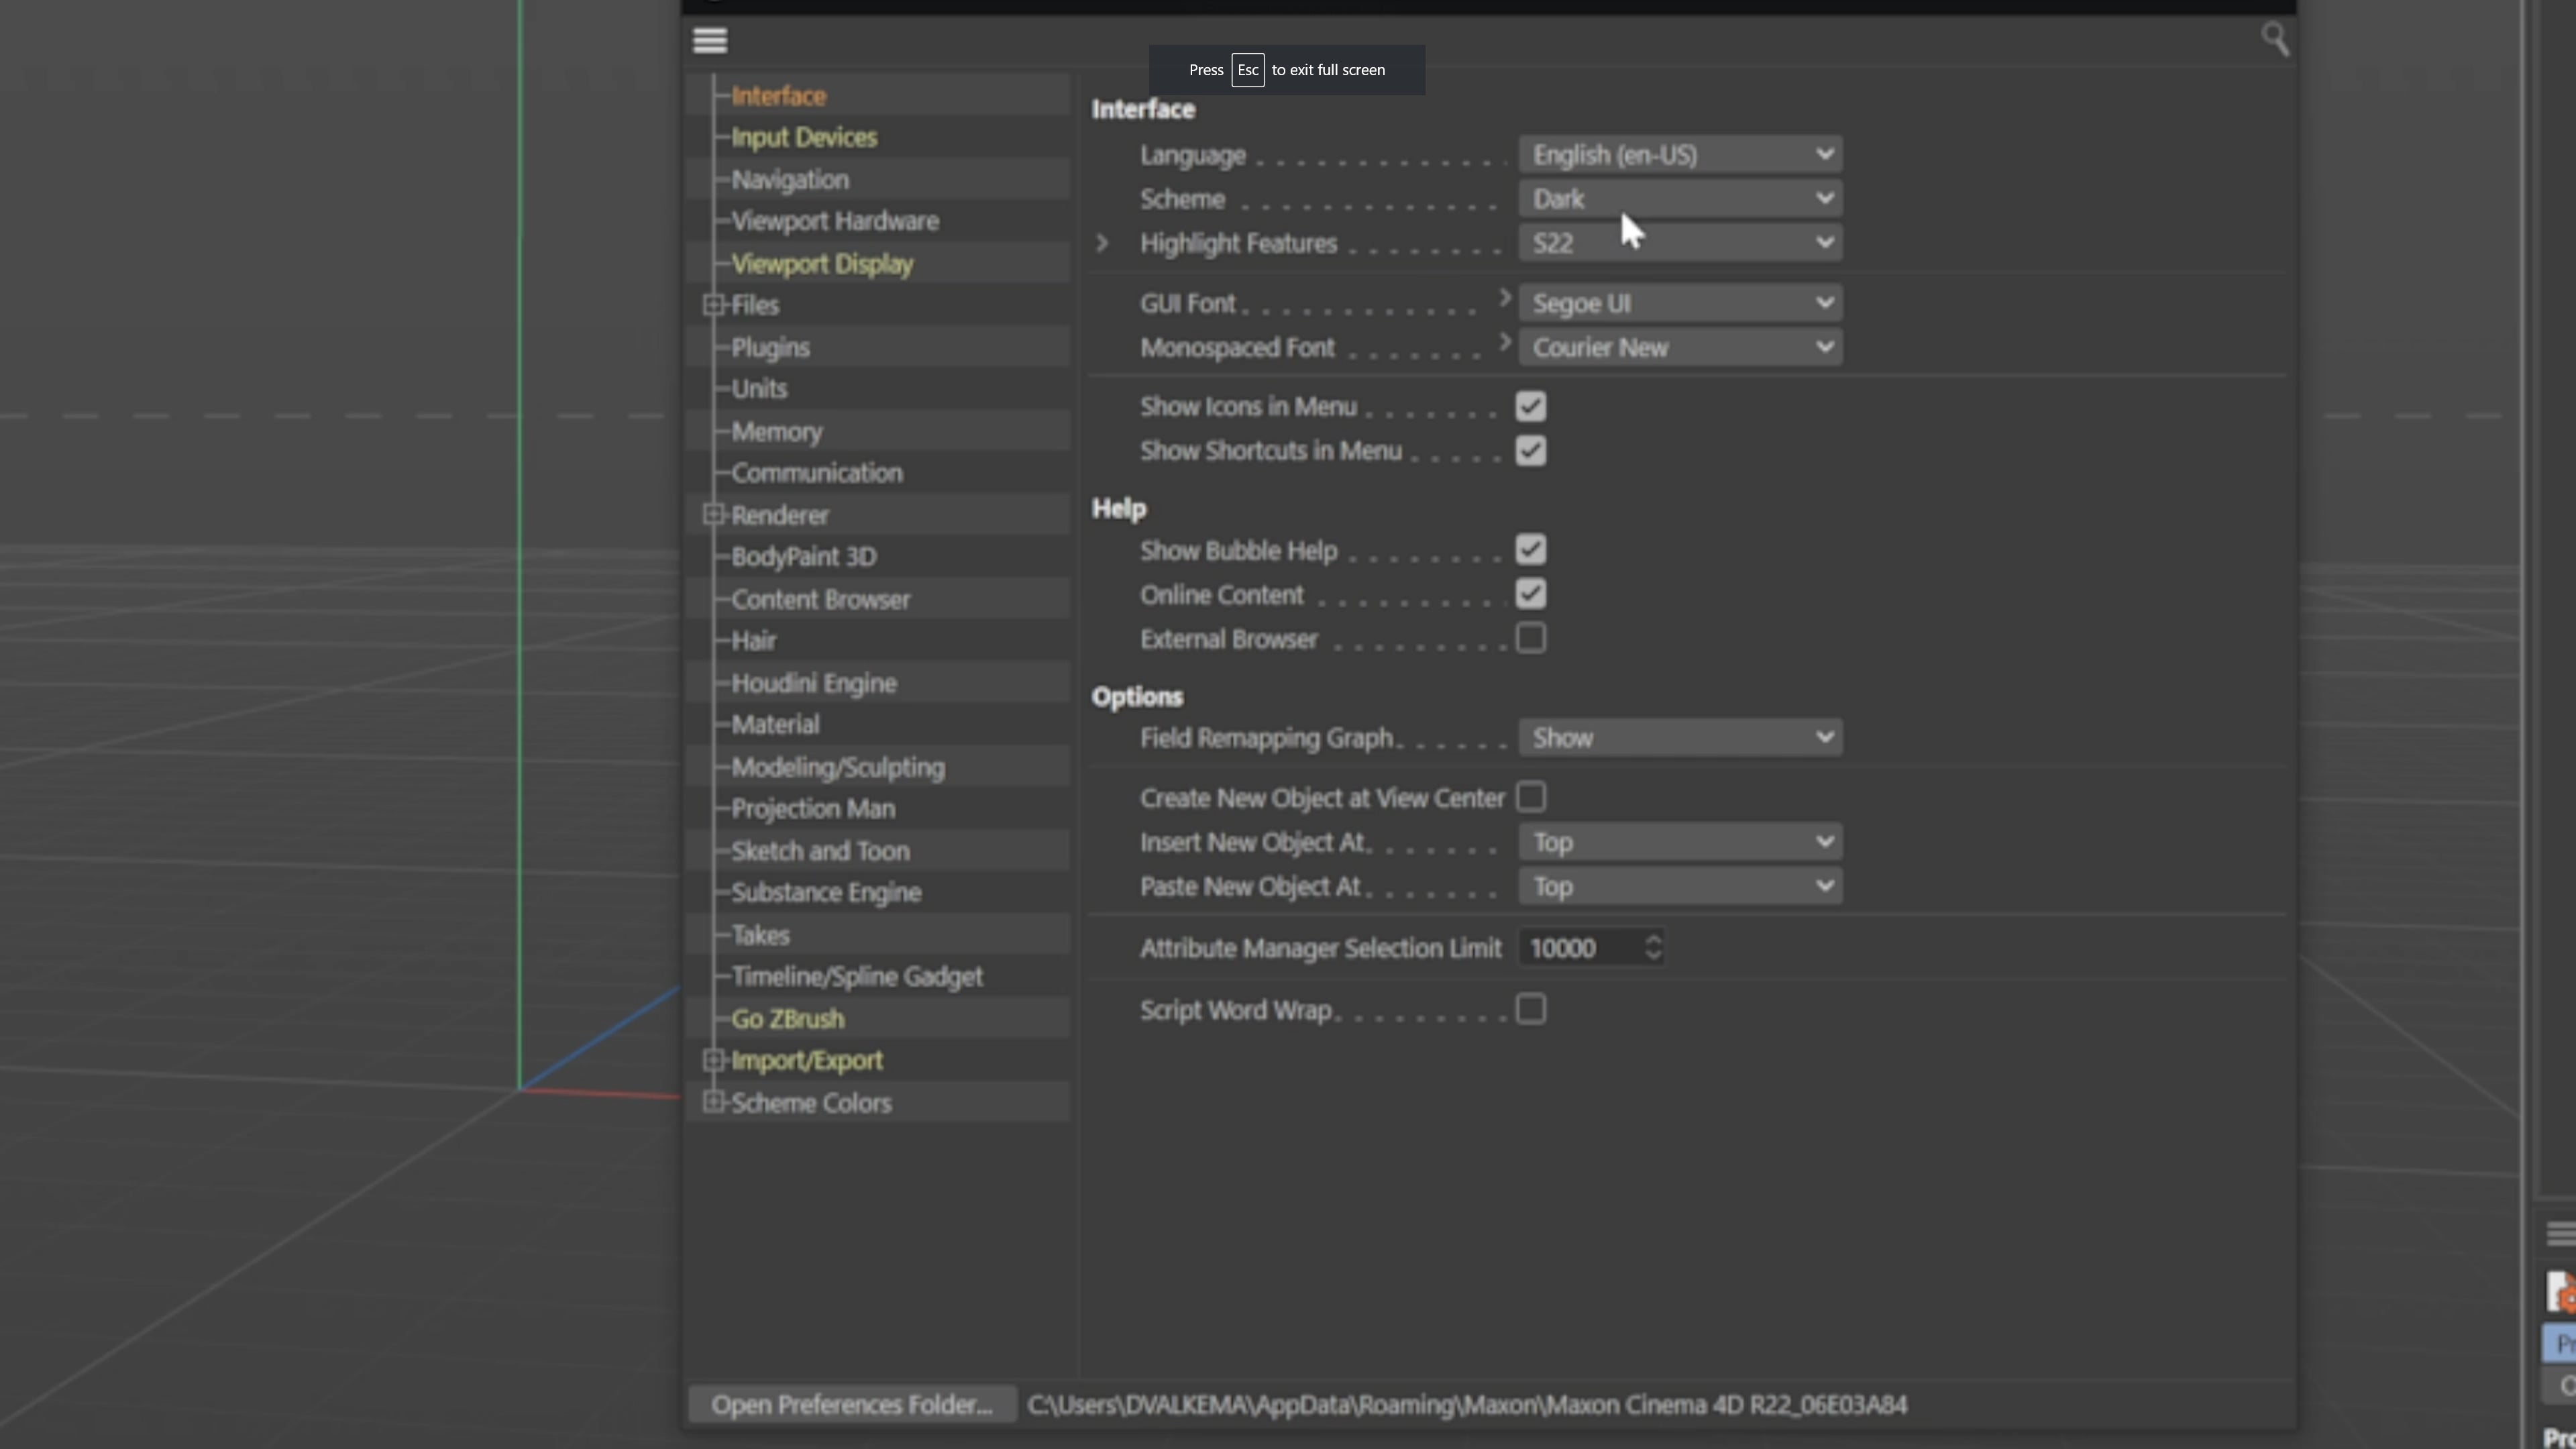Screen dimensions: 2576x1449
Task: Click the search magnifier icon top right
Action: pos(2274,38)
